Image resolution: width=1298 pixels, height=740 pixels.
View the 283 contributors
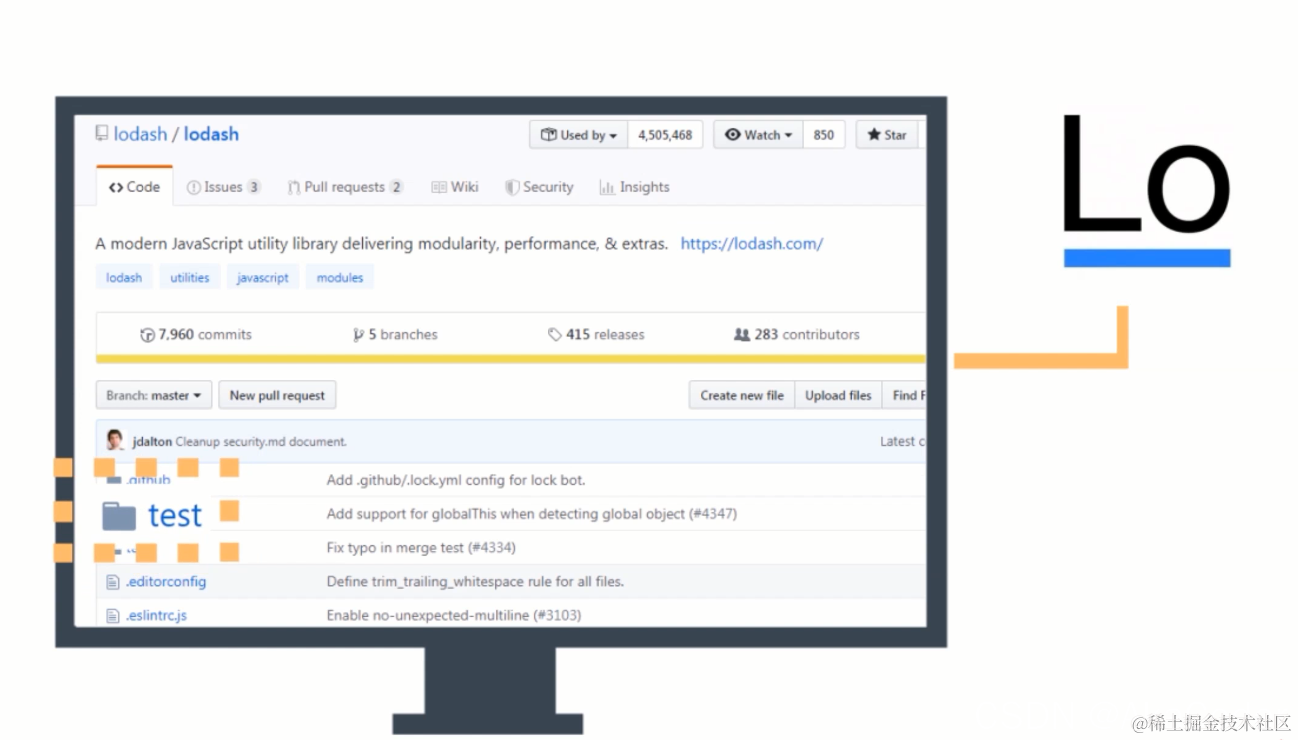[797, 335]
